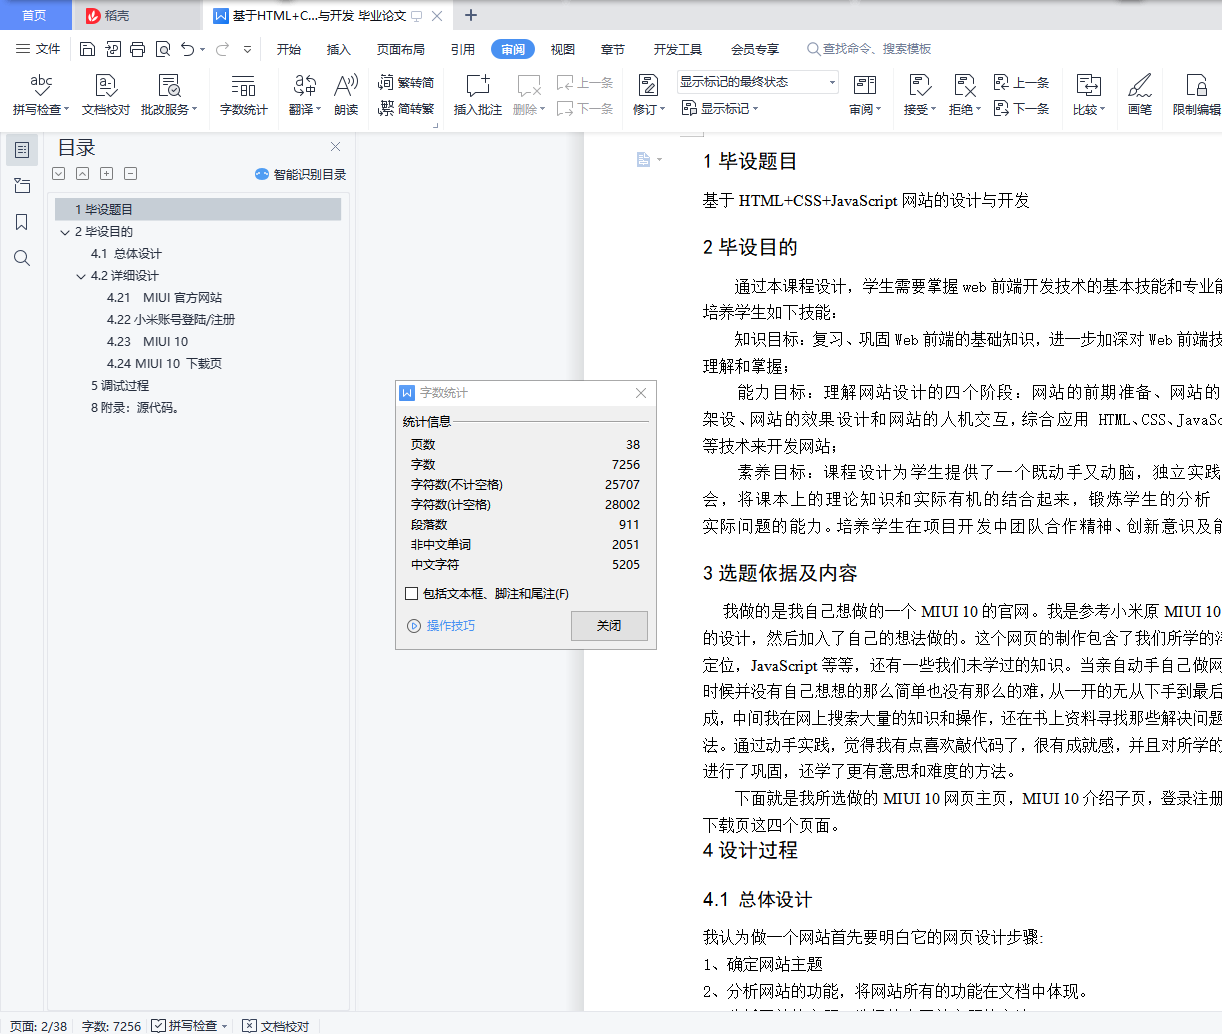Toggle spell check in status bar

[189, 1026]
